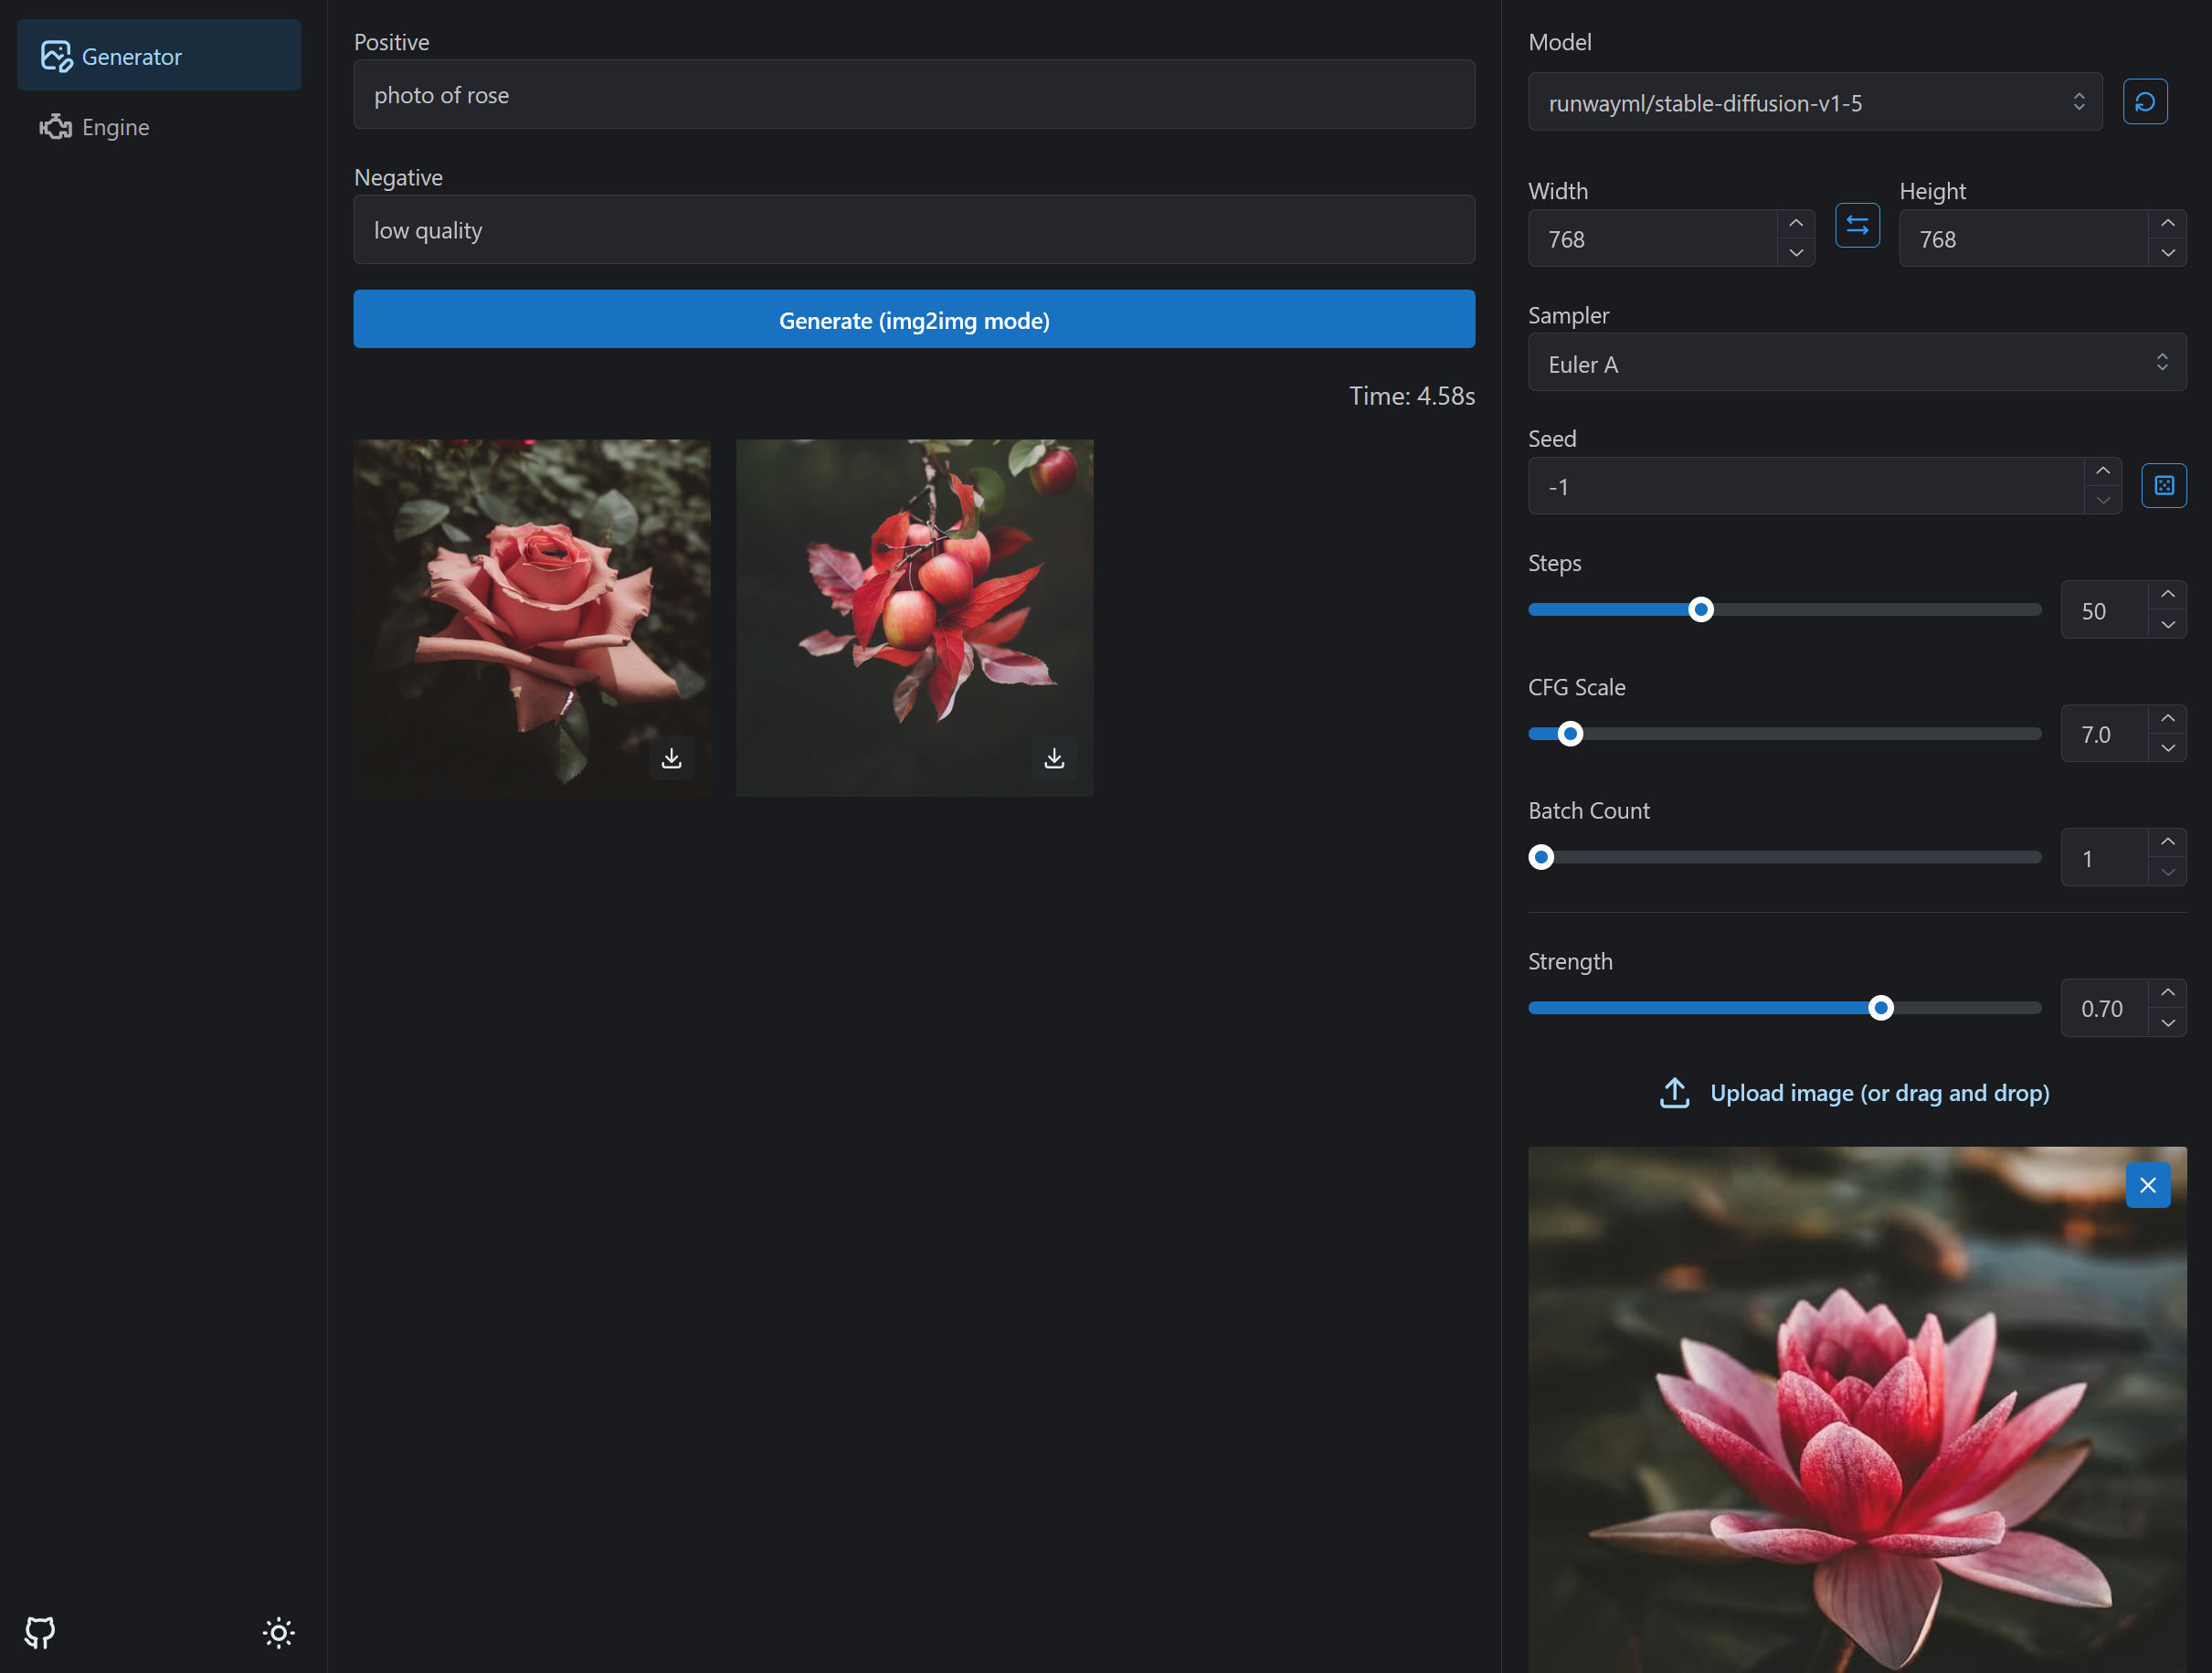Expand the Sampler Euler A dropdown
This screenshot has height=1673, width=2212.
coord(1856,363)
